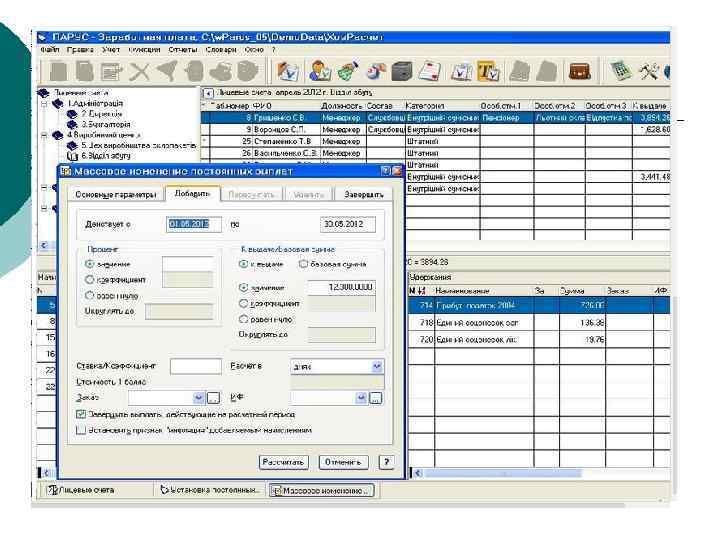
Task: Select значение radio in Процент group
Action: click(x=90, y=264)
